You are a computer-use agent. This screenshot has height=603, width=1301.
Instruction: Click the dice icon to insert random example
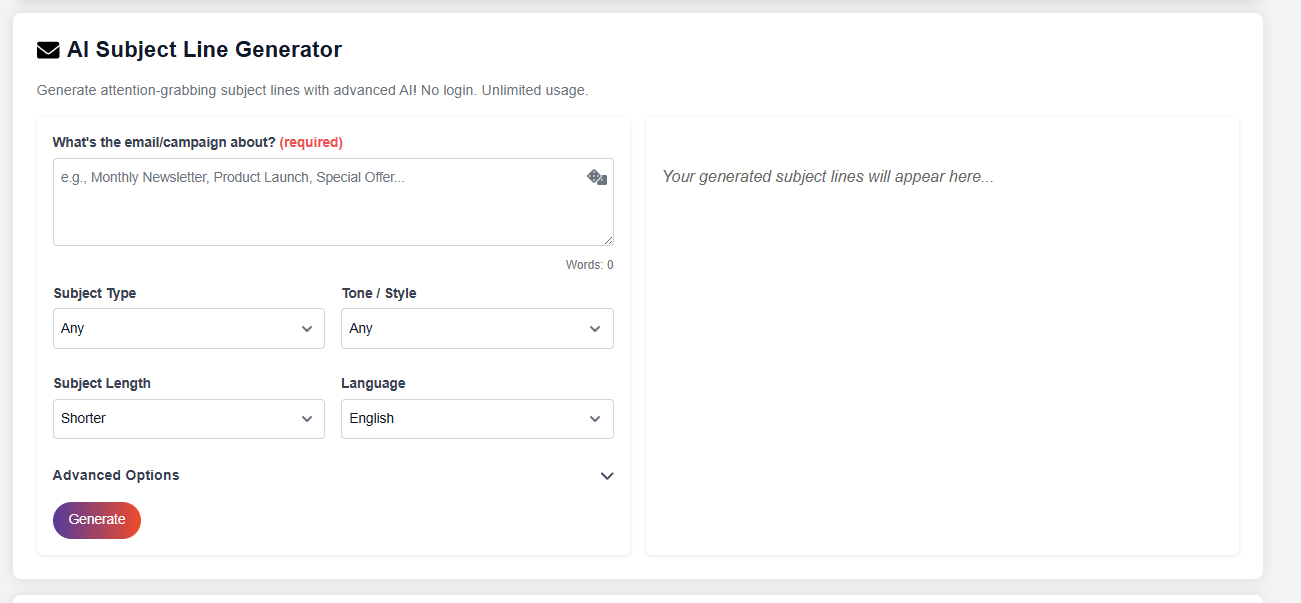click(597, 177)
